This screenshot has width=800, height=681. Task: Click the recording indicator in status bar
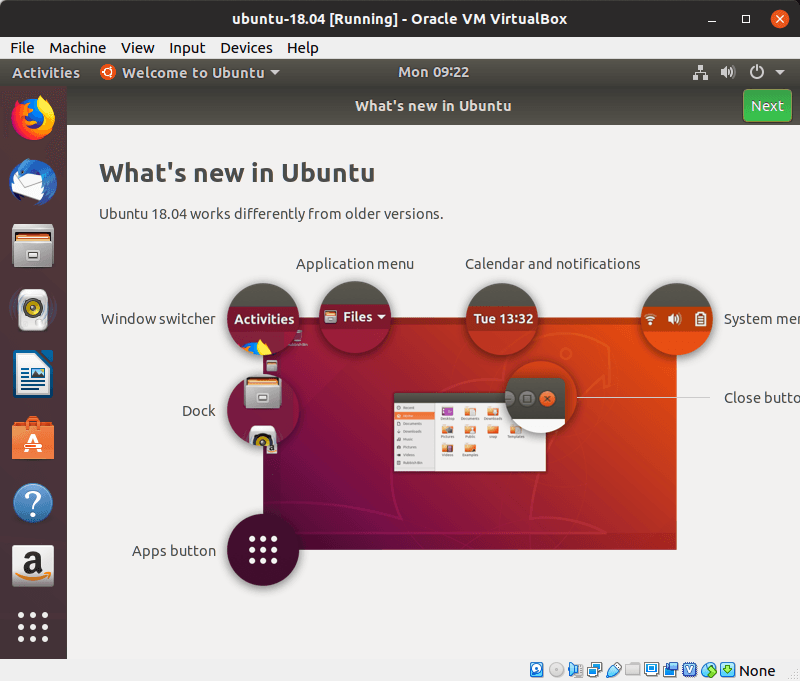coord(670,670)
